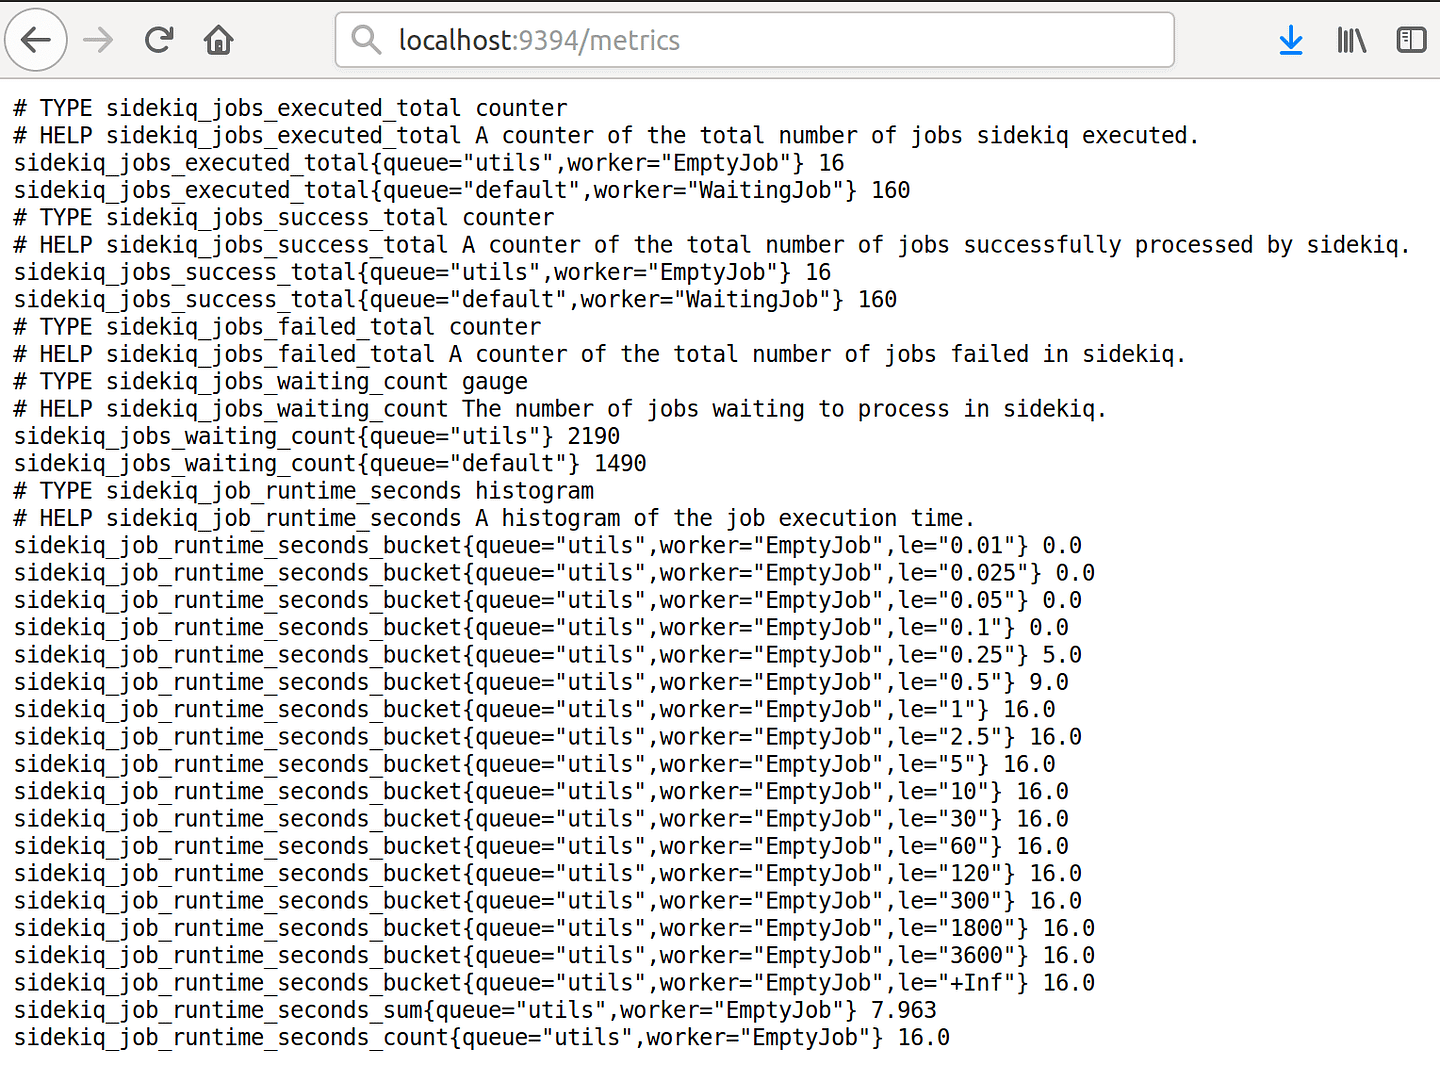Screen dimensions: 1440x1067
Task: Click the runtime_seconds_sum 7.963 line
Action: pos(475,1010)
